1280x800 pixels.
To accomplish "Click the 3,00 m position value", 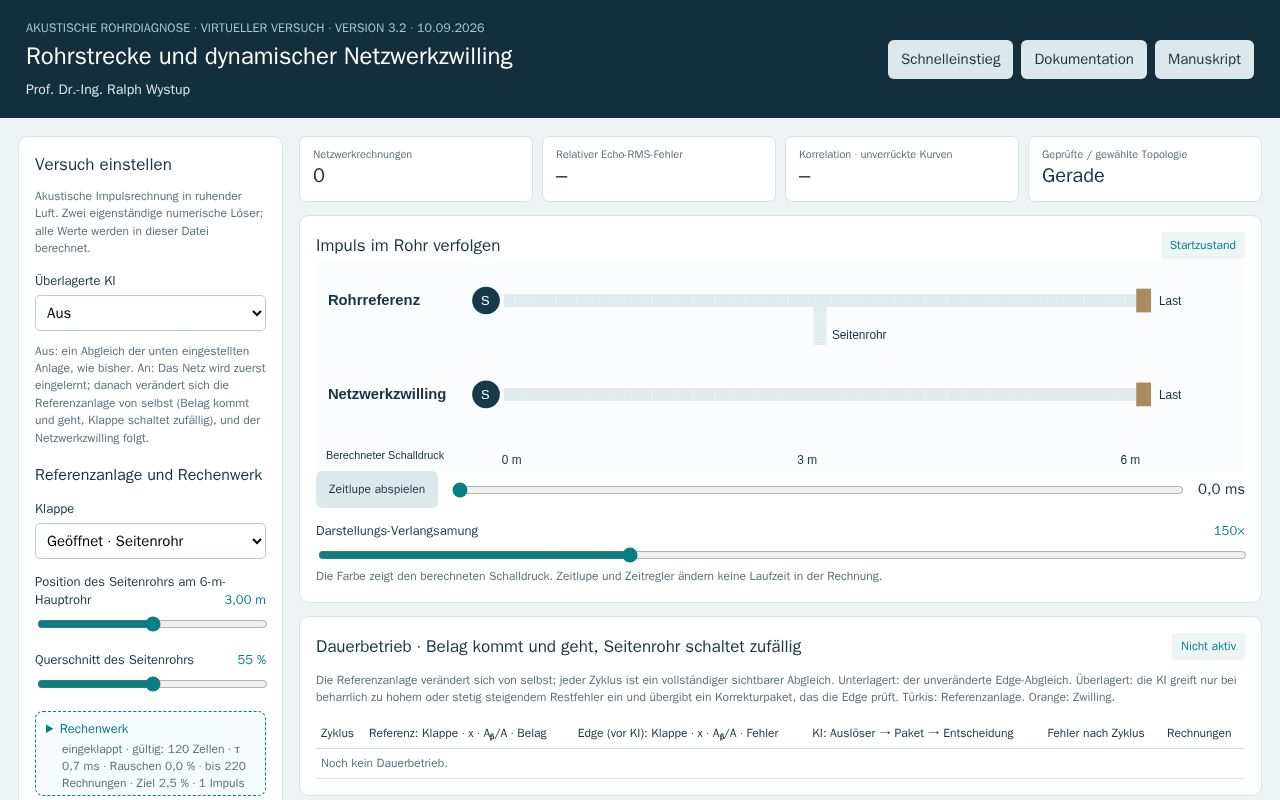I will pyautogui.click(x=245, y=600).
